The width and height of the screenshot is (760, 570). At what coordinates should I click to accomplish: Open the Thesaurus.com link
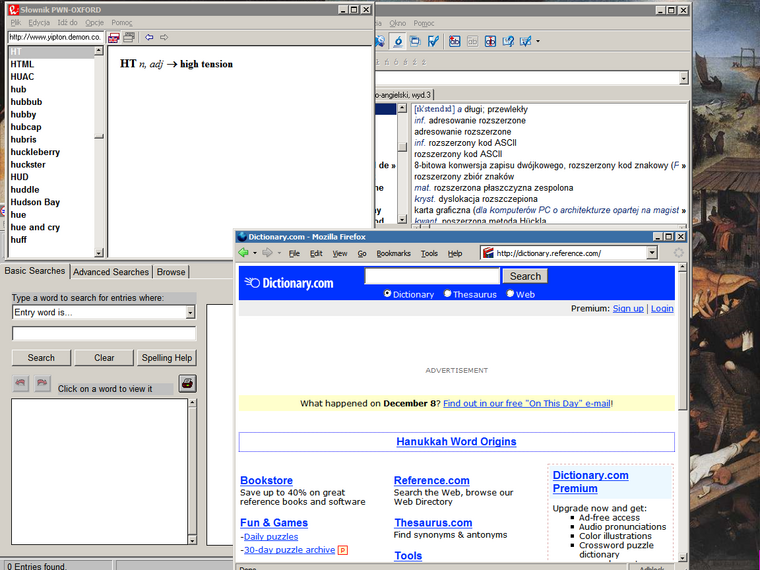click(433, 523)
